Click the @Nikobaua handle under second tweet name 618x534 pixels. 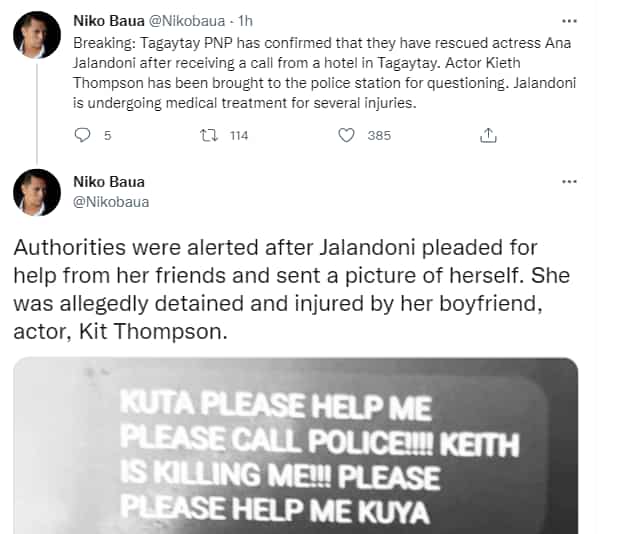pos(111,202)
